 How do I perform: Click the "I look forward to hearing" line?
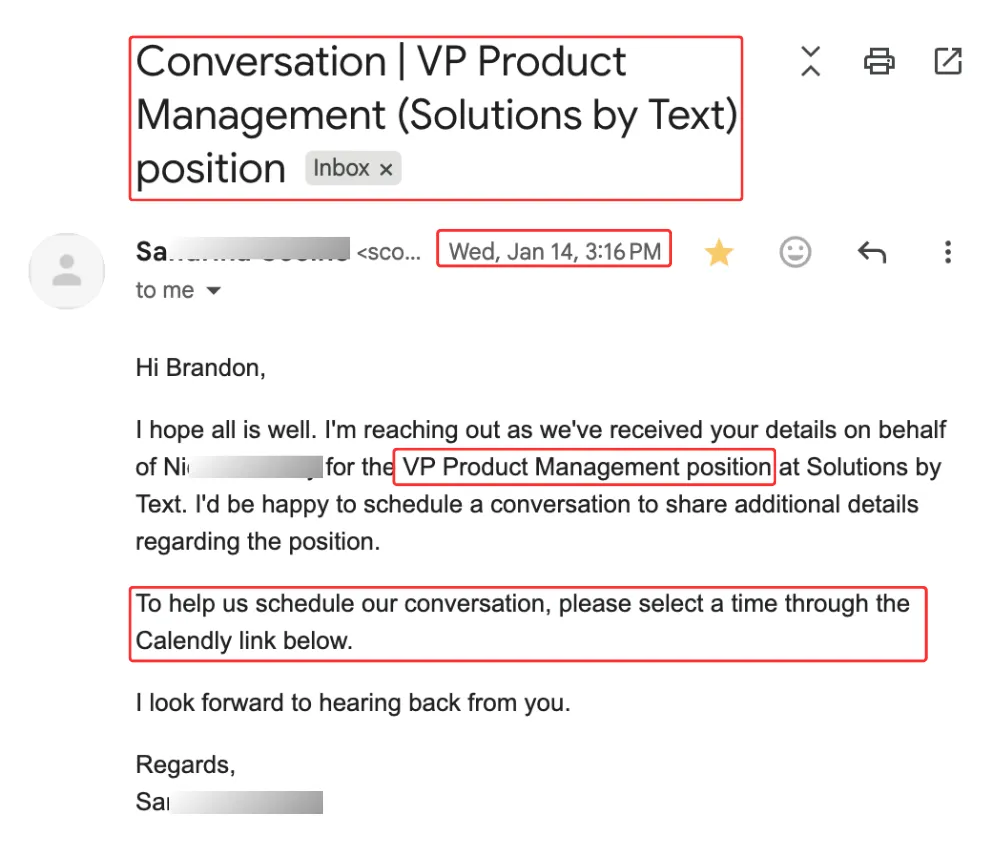(x=352, y=703)
